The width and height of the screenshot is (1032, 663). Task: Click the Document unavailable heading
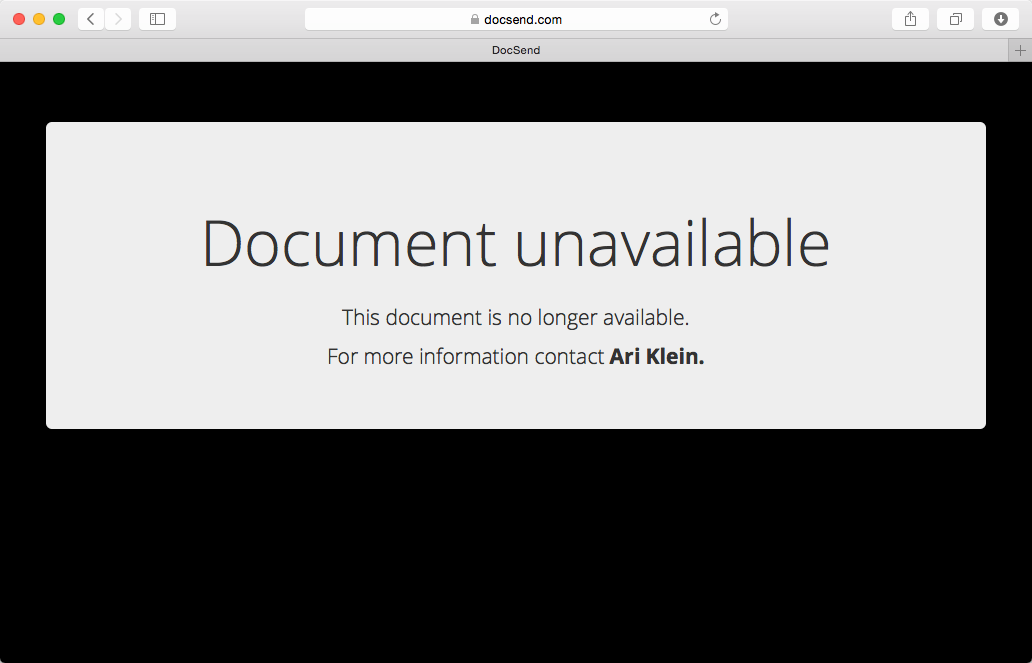tap(515, 243)
